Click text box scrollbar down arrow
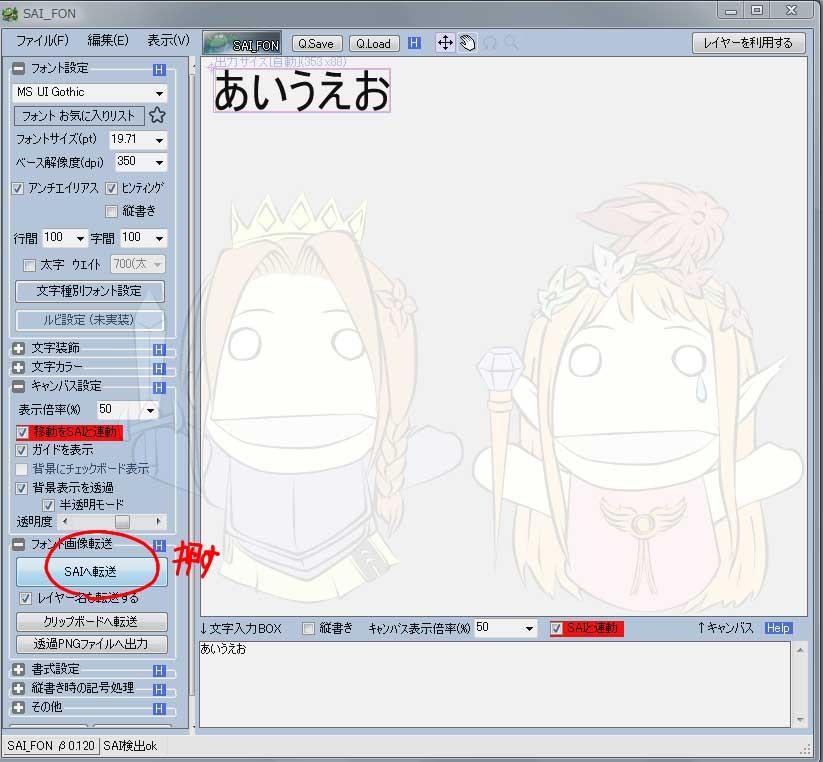Screen dimensions: 823x762 [x=799, y=719]
